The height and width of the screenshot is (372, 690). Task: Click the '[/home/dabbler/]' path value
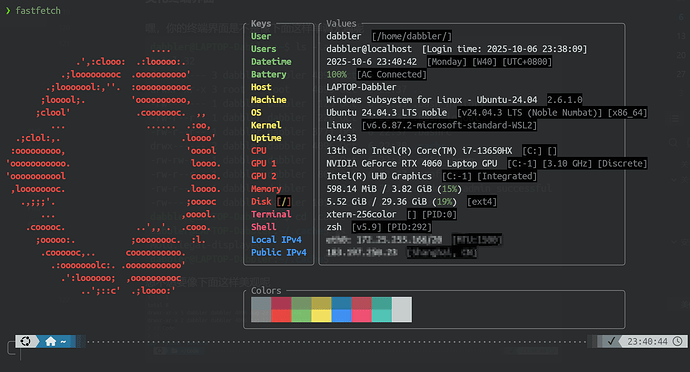(x=411, y=36)
